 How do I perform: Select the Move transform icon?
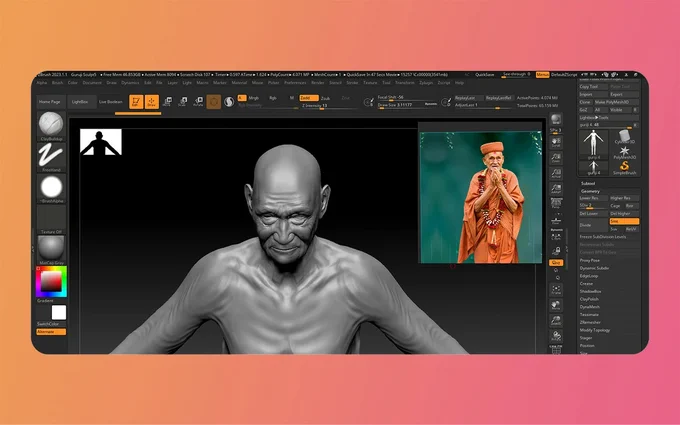coord(167,102)
